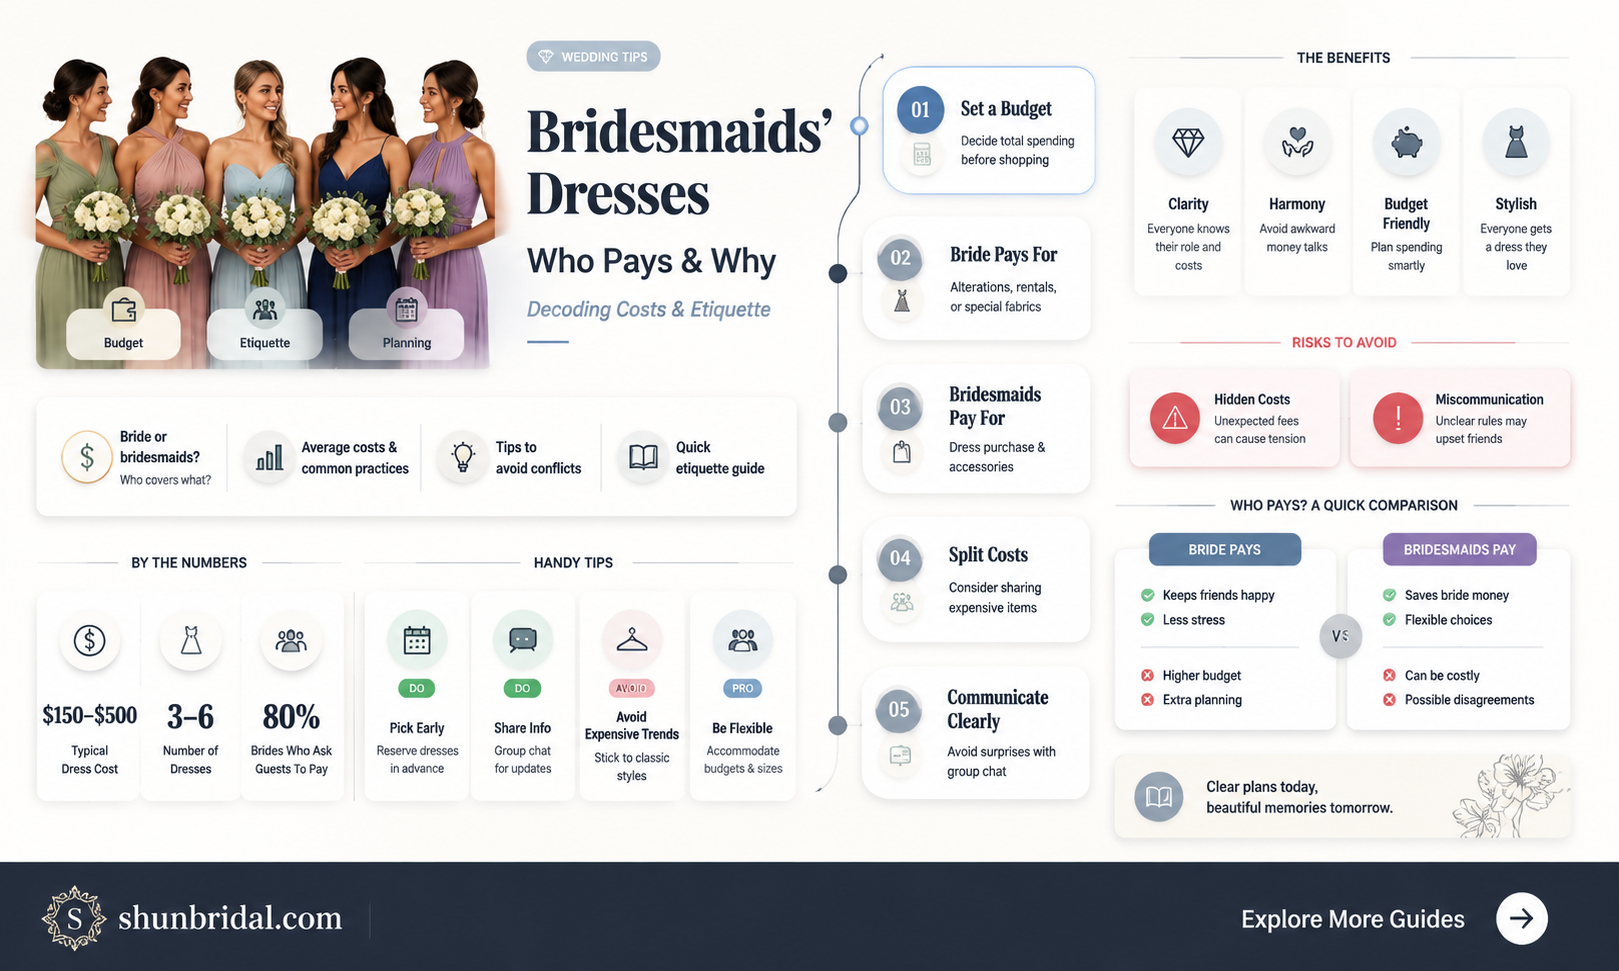Click the red cross next to Possible disagreements
The width and height of the screenshot is (1619, 971).
click(x=1390, y=700)
